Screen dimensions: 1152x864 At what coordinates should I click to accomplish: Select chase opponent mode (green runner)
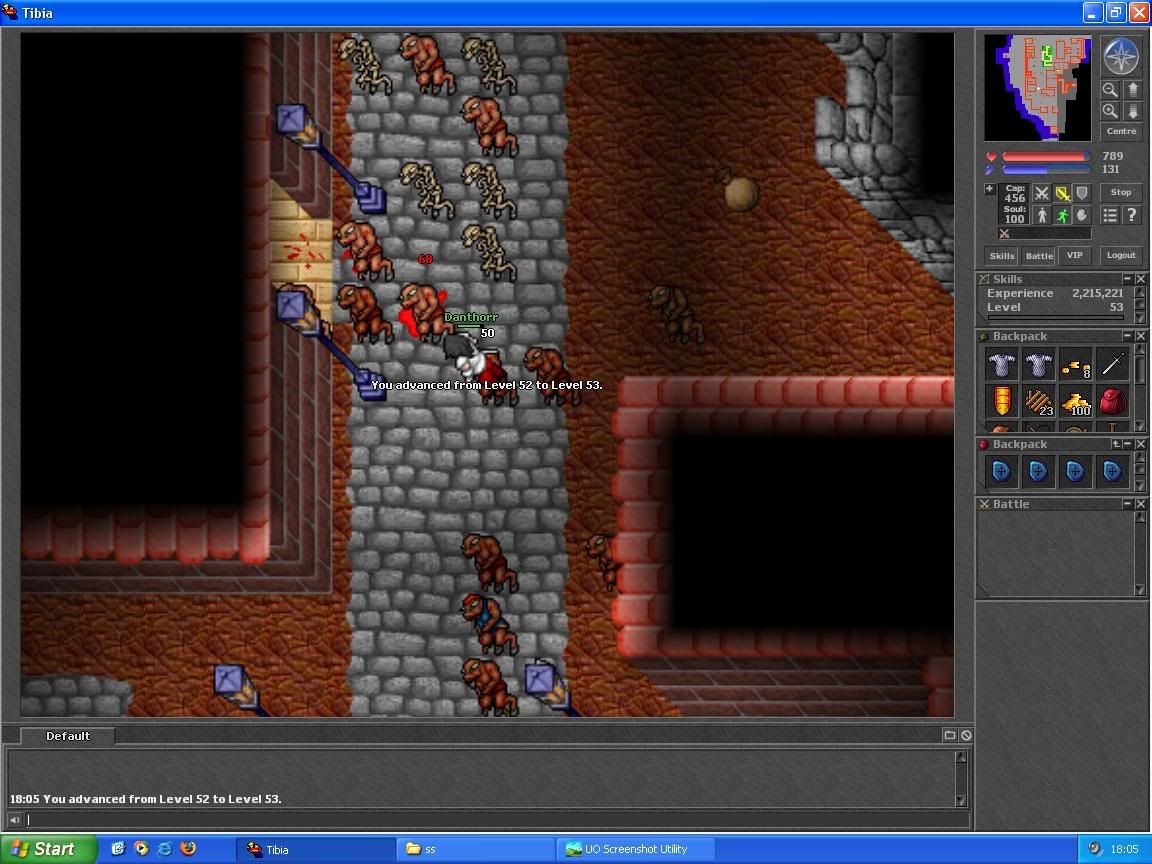[1062, 215]
